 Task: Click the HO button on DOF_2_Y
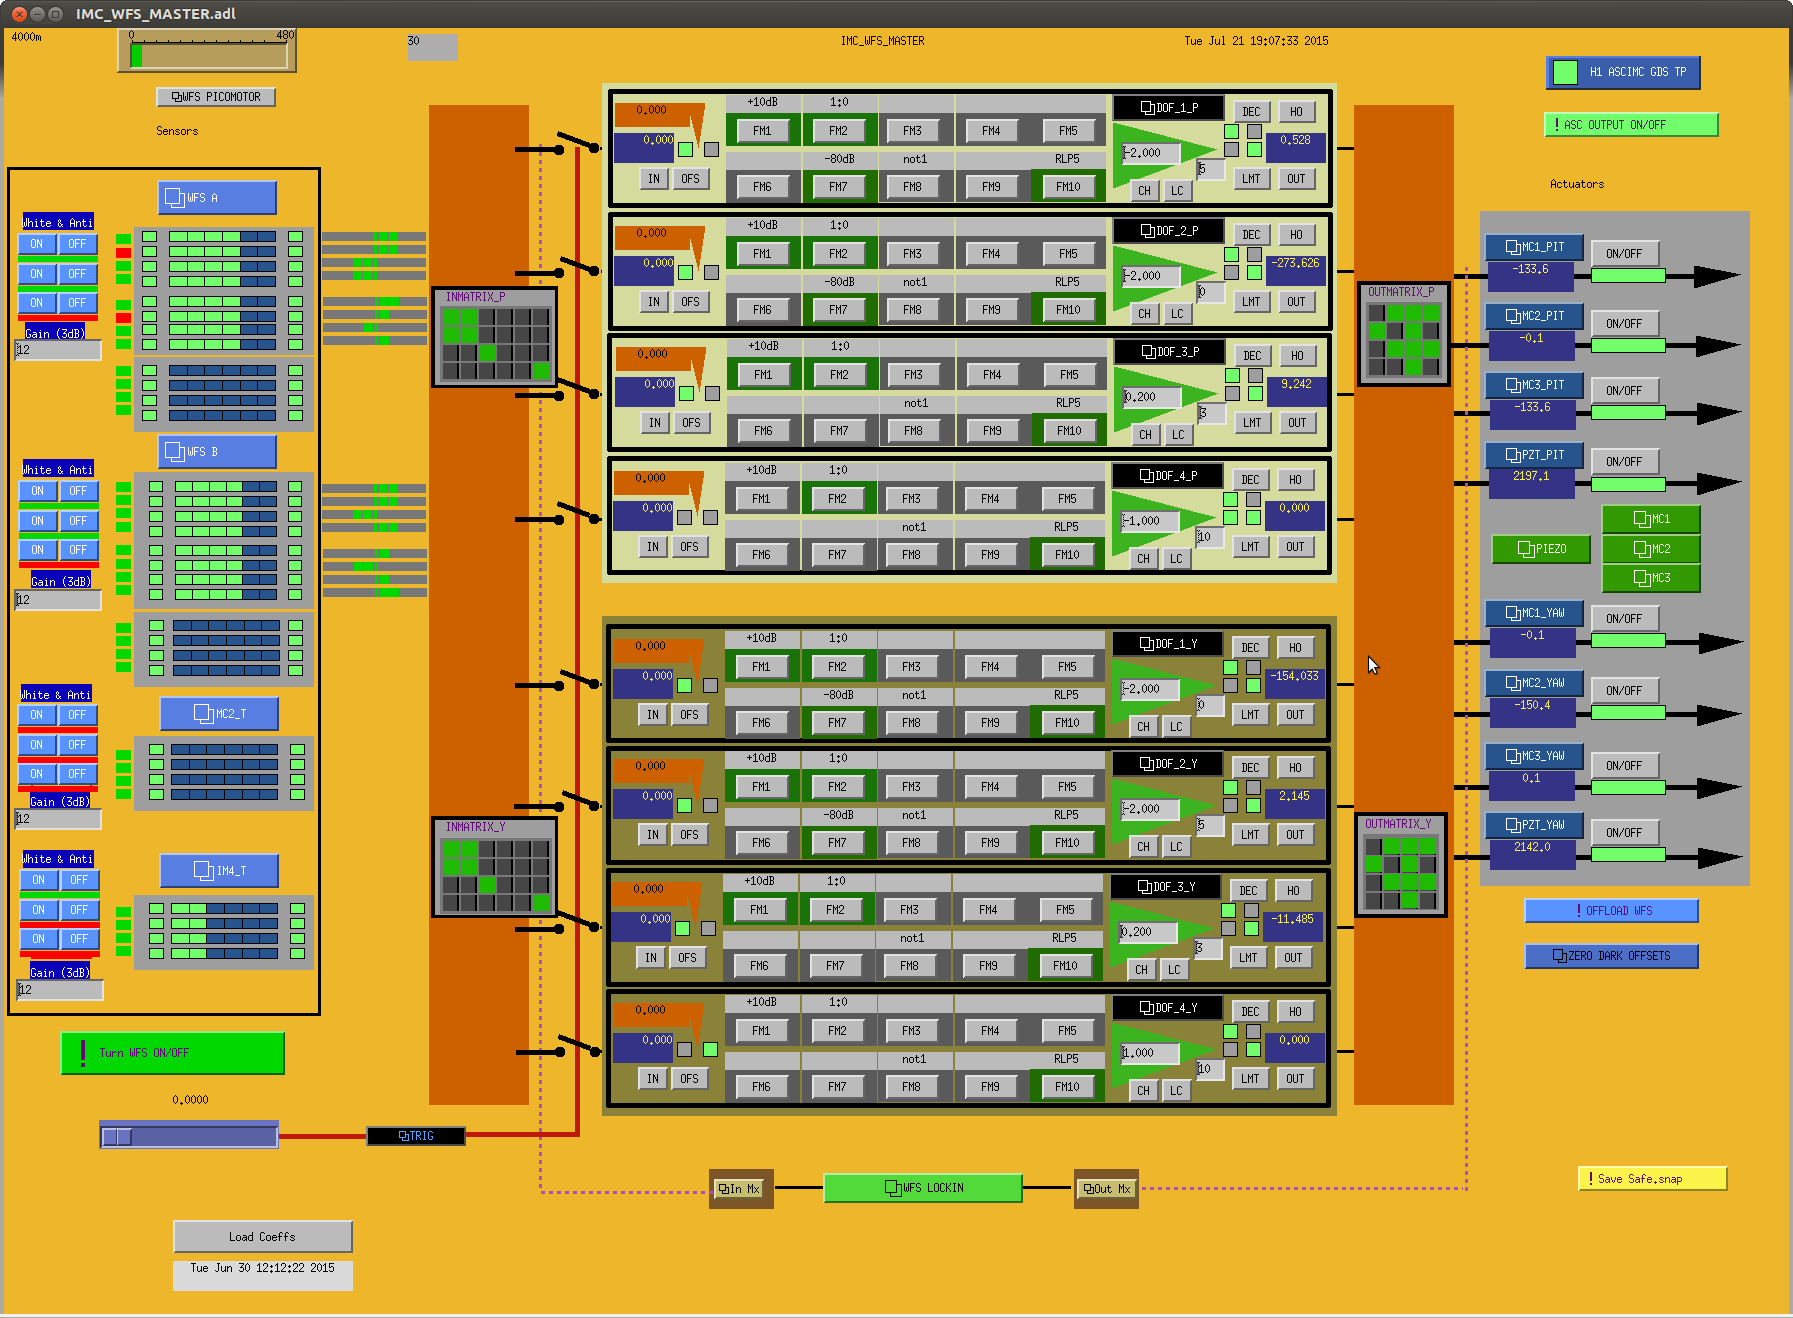(x=1295, y=768)
